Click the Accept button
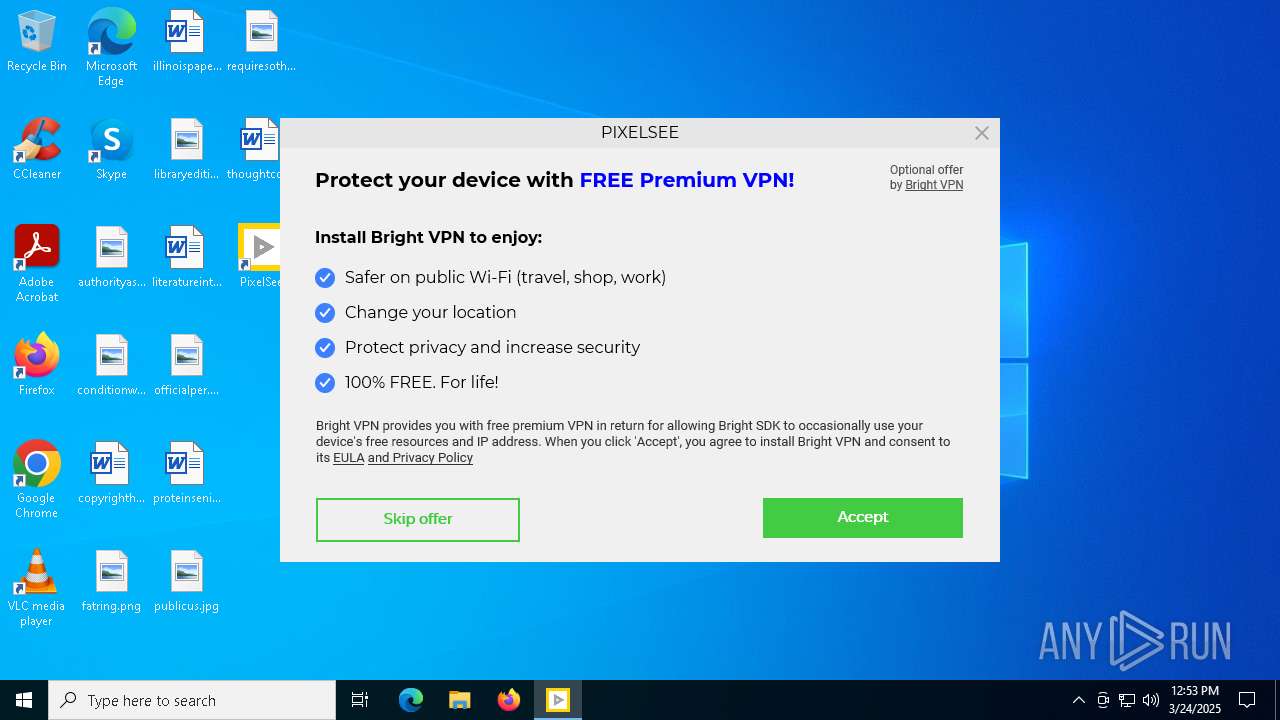Image resolution: width=1280 pixels, height=720 pixels. pos(862,518)
